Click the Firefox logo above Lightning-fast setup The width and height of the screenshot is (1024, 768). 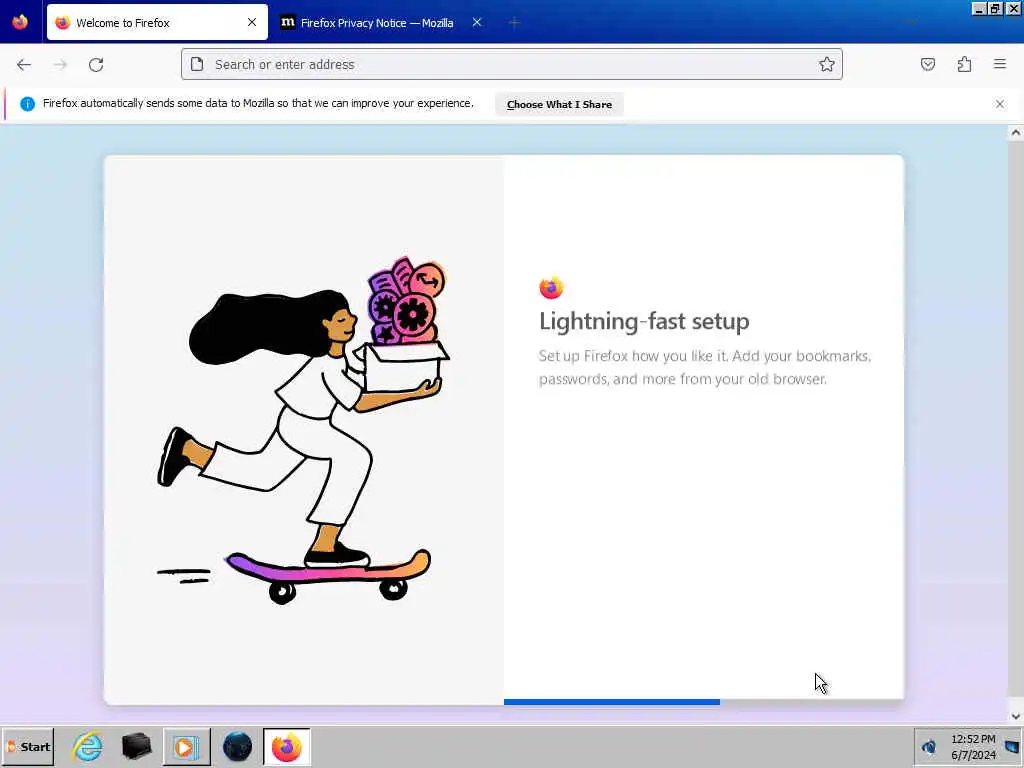point(551,287)
